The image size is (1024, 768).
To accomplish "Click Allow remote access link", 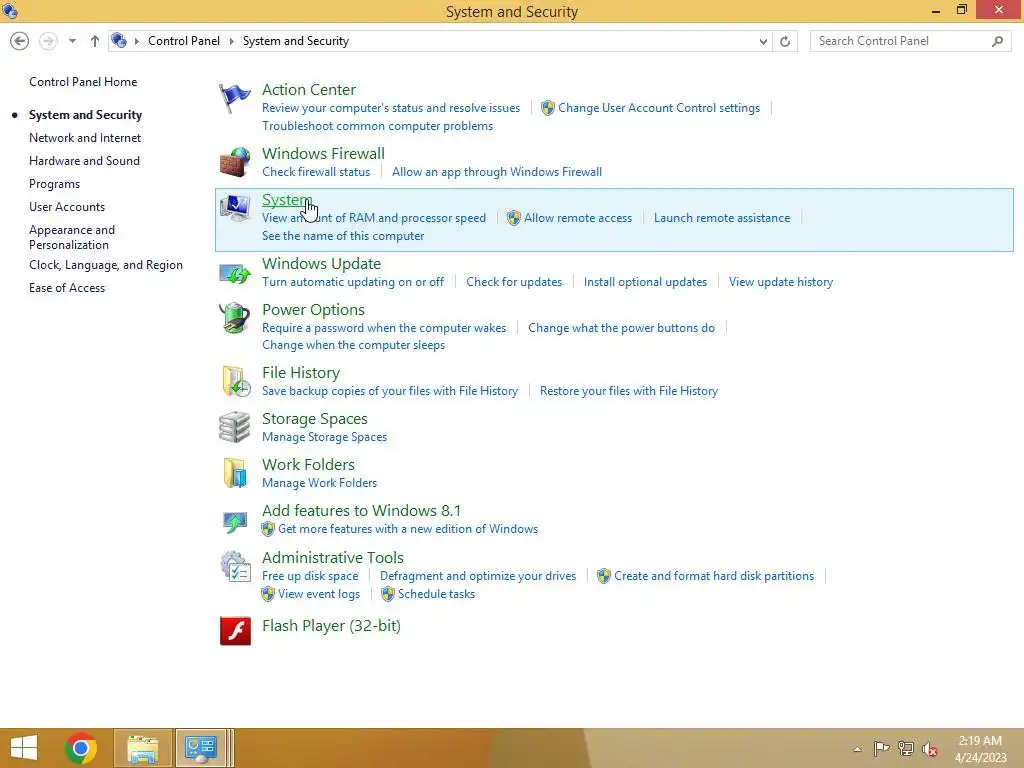I will point(578,218).
